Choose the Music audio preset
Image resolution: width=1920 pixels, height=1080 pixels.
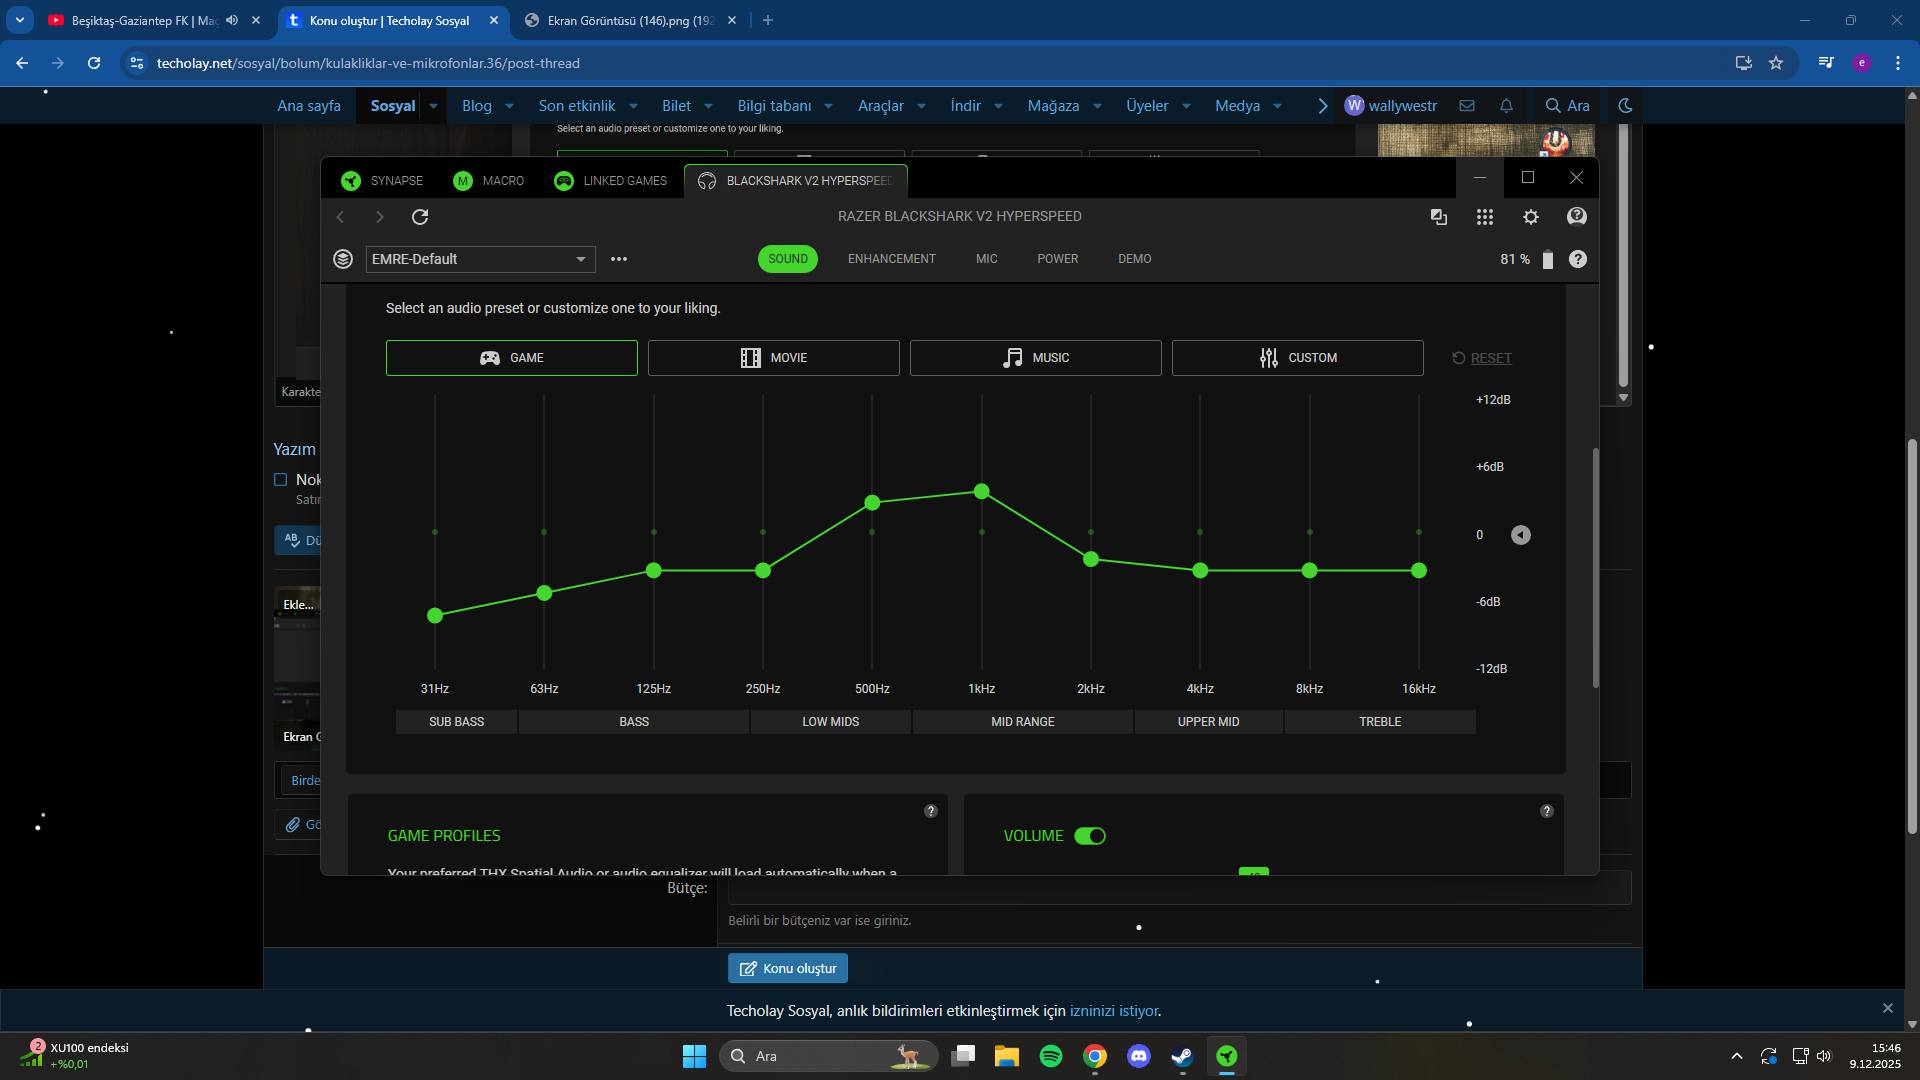click(x=1036, y=358)
